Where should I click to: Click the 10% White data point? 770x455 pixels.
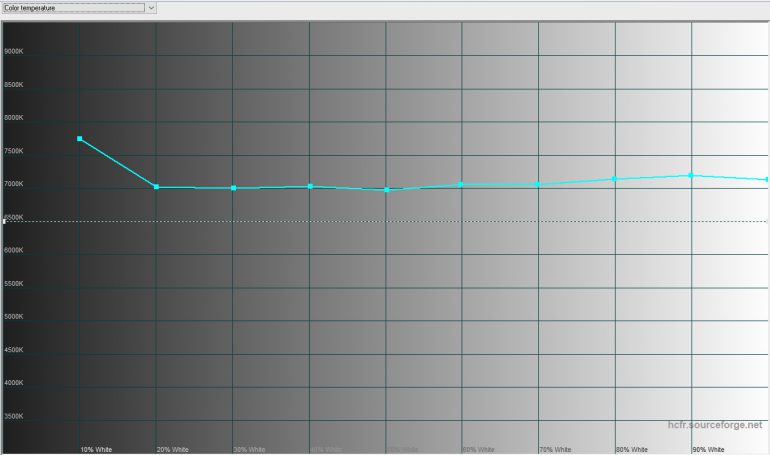(80, 139)
